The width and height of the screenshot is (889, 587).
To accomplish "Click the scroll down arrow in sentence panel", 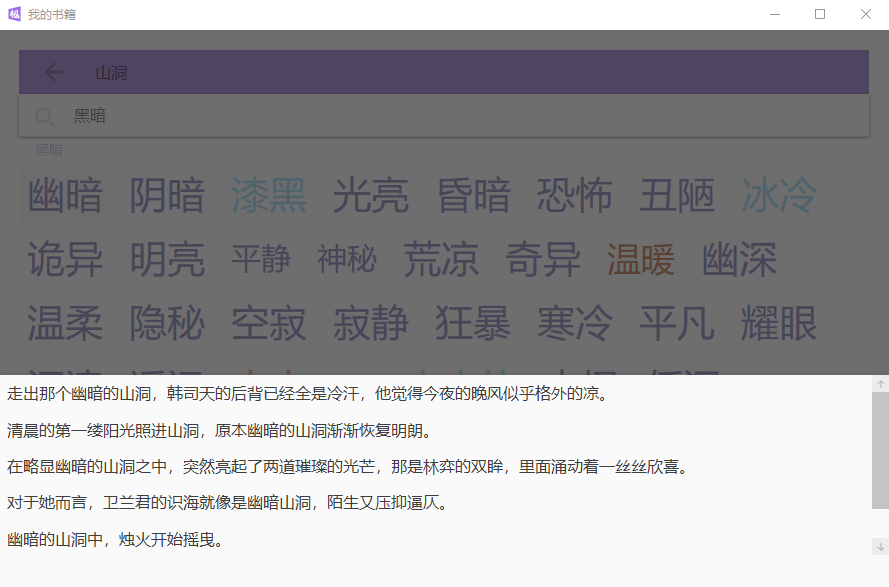I will pos(880,547).
